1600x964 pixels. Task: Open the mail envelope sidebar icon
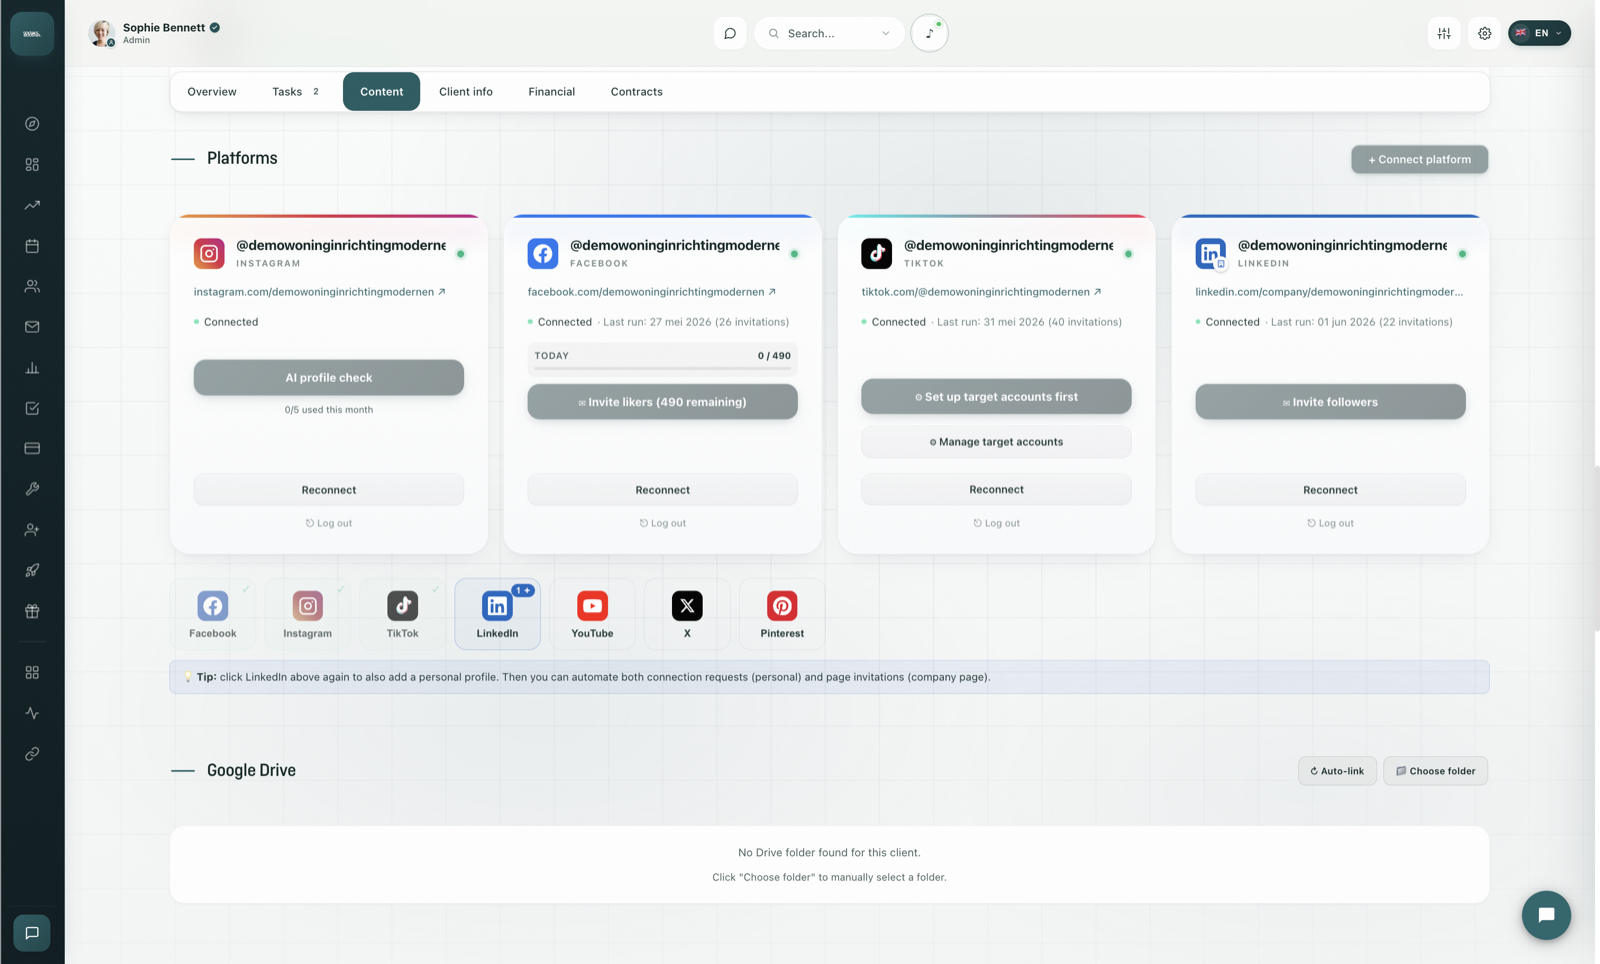click(x=32, y=327)
